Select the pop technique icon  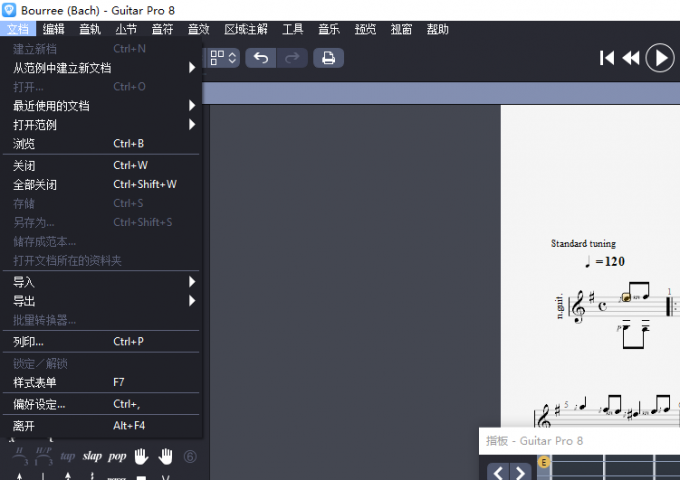click(117, 456)
